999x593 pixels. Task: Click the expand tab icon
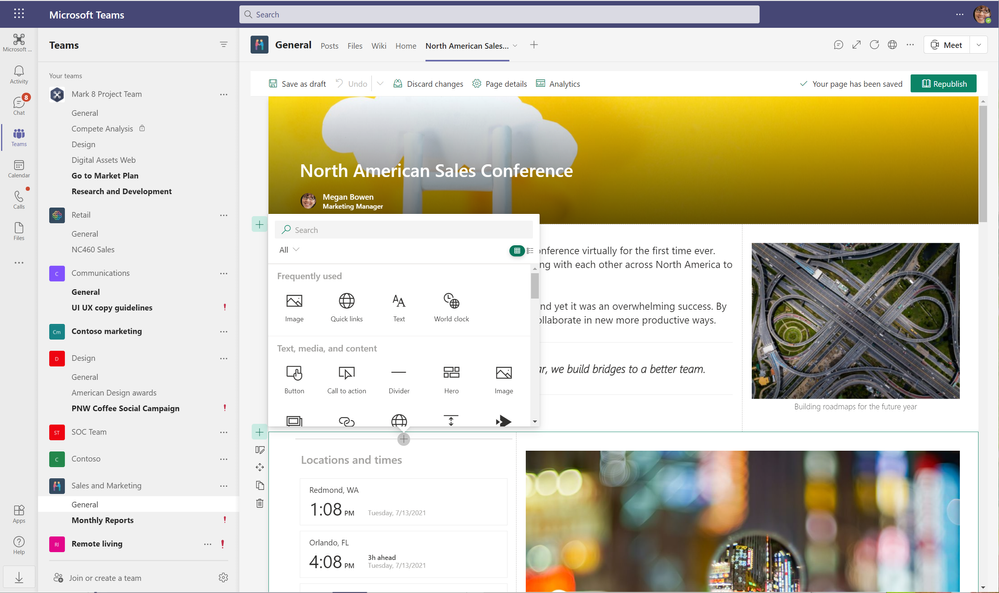[856, 45]
